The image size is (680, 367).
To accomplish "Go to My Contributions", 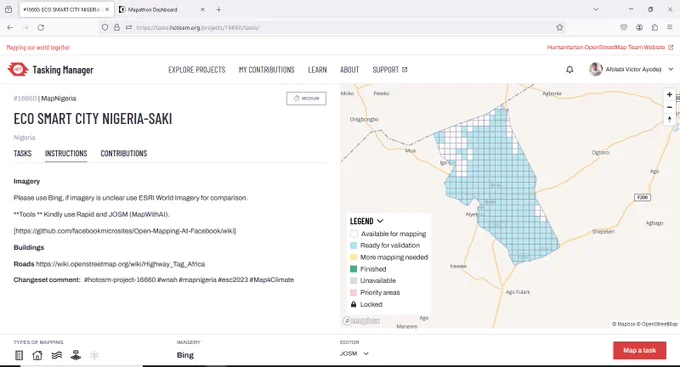I will (267, 69).
